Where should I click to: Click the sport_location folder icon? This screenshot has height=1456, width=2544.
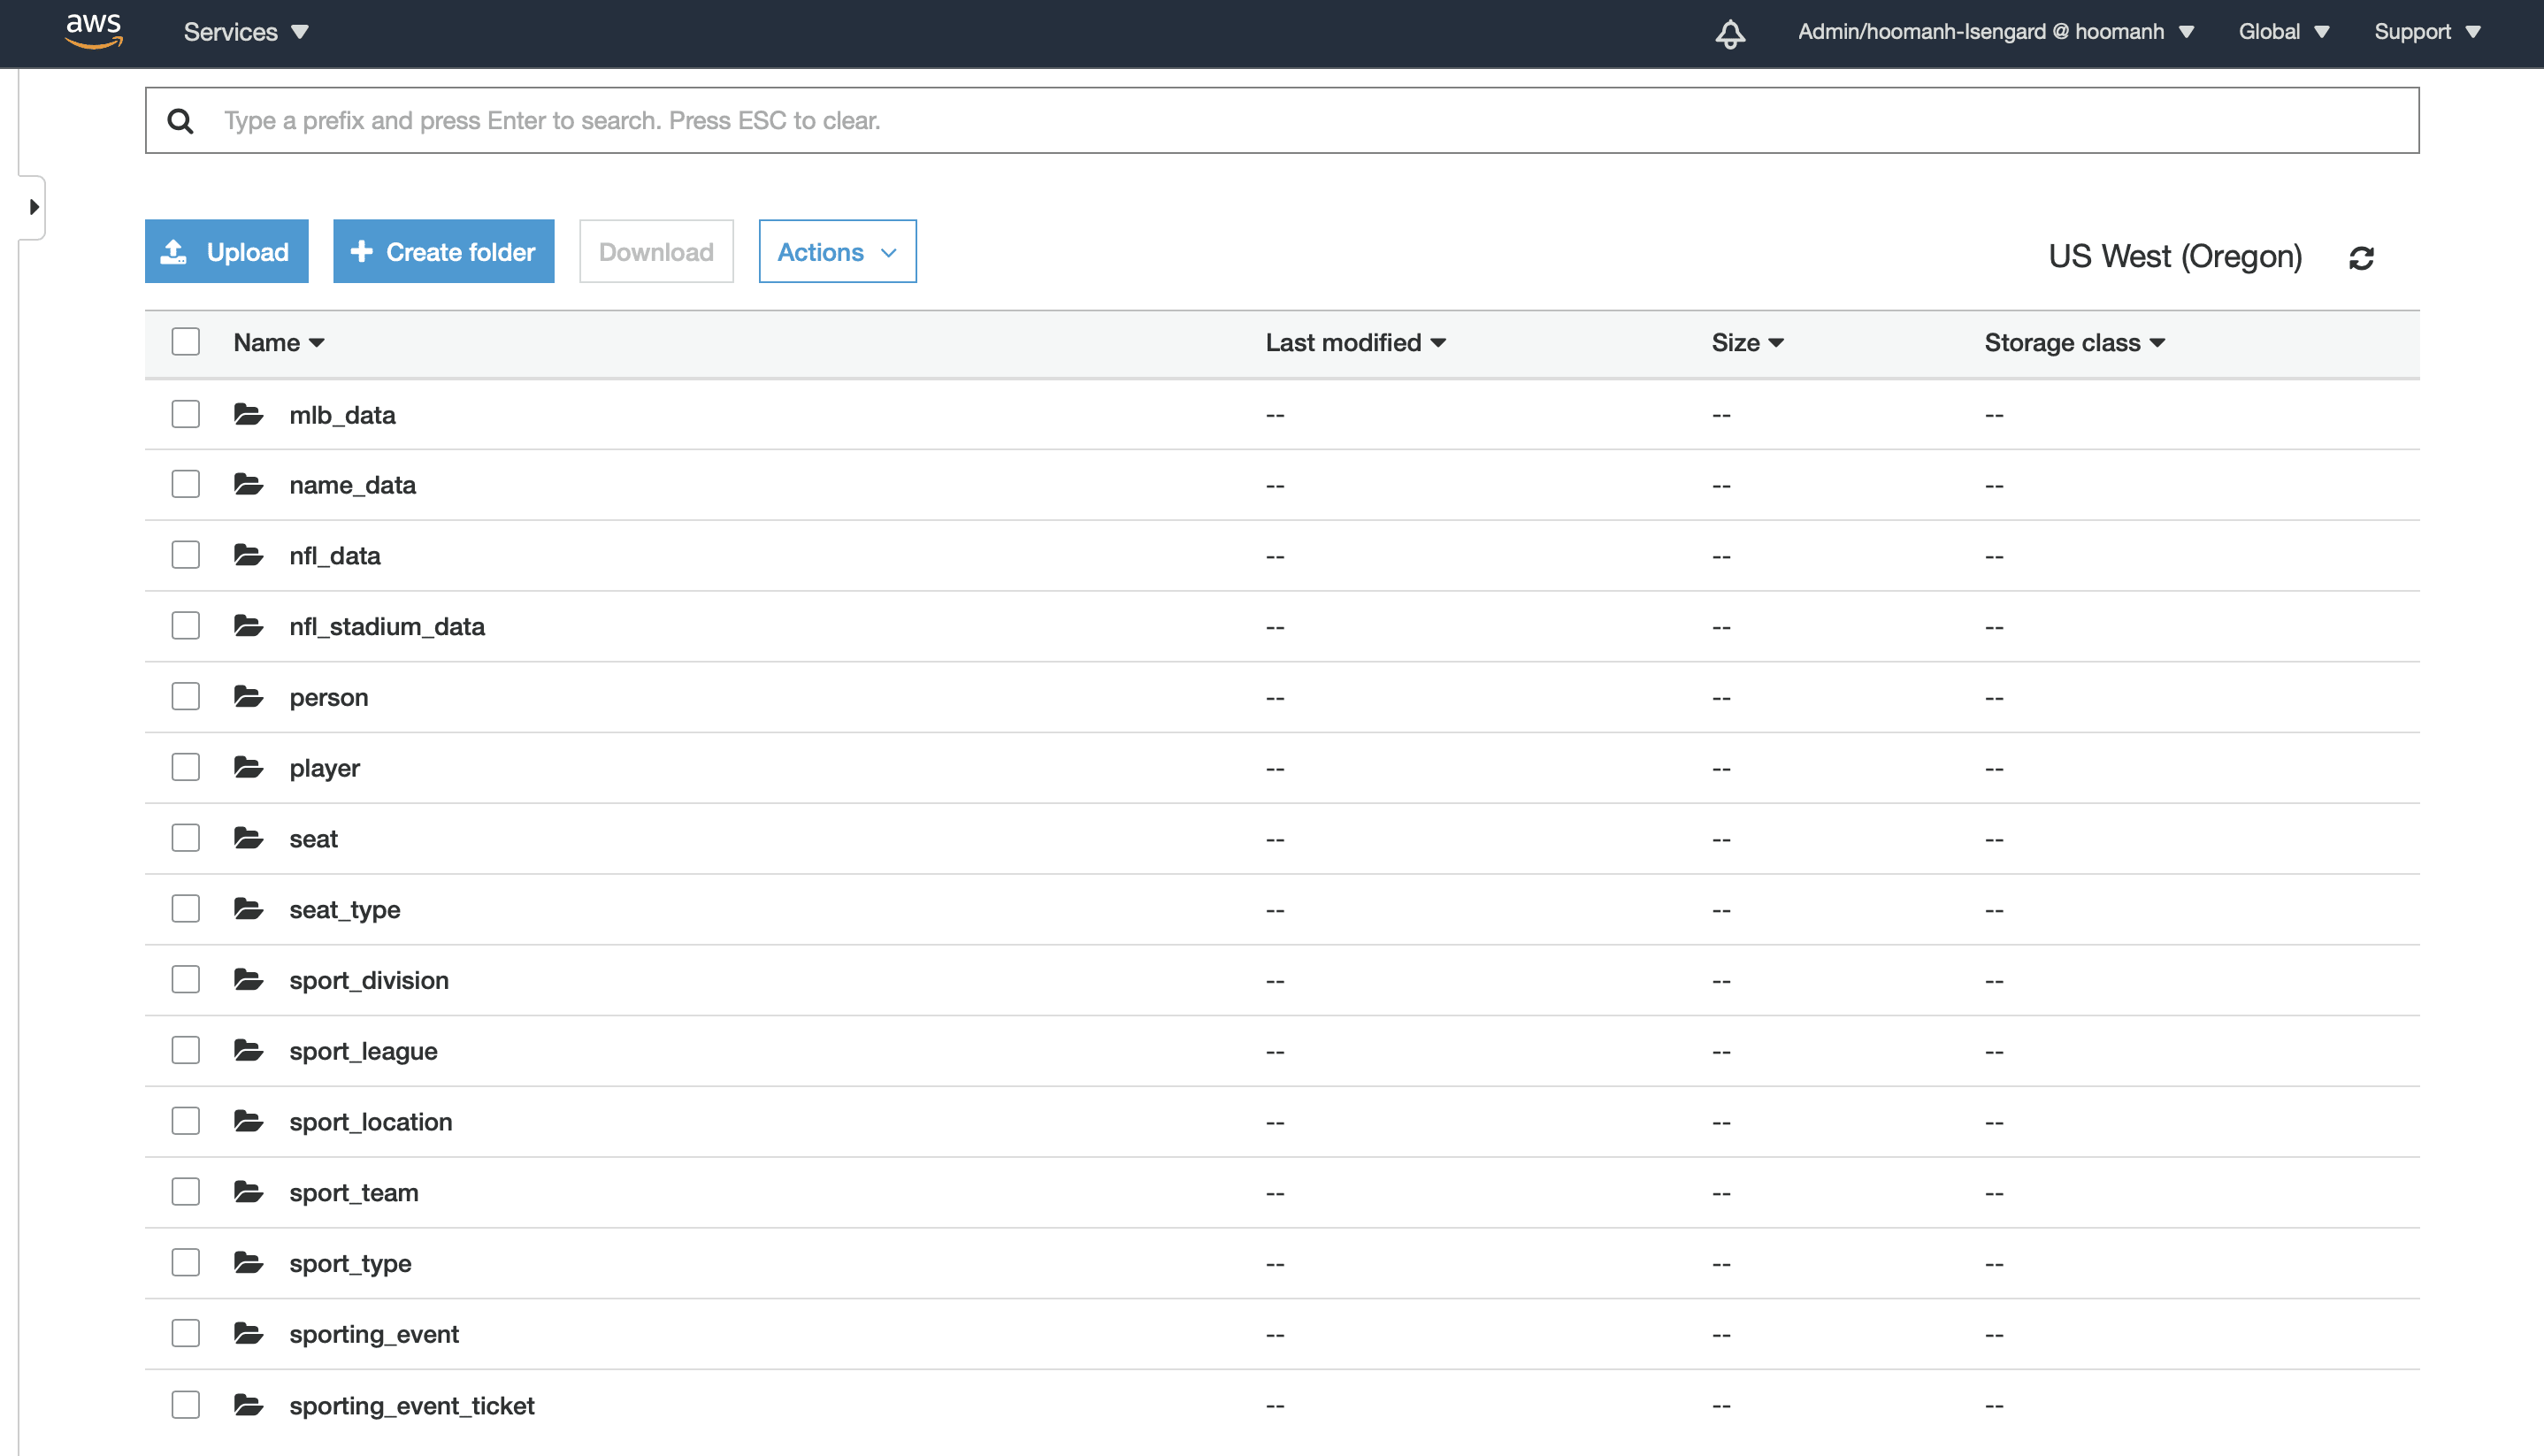pyautogui.click(x=248, y=1121)
